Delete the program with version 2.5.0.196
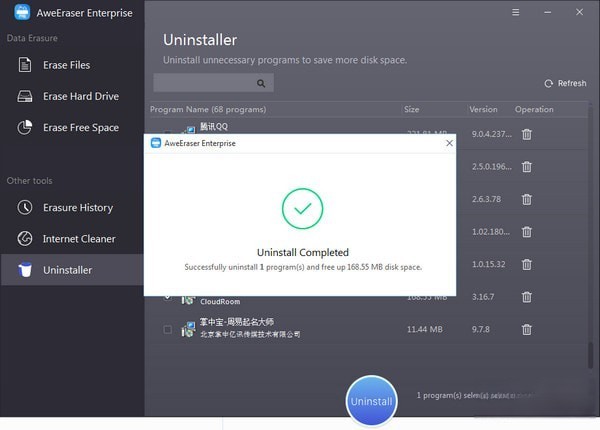The height and width of the screenshot is (430, 600). click(527, 167)
